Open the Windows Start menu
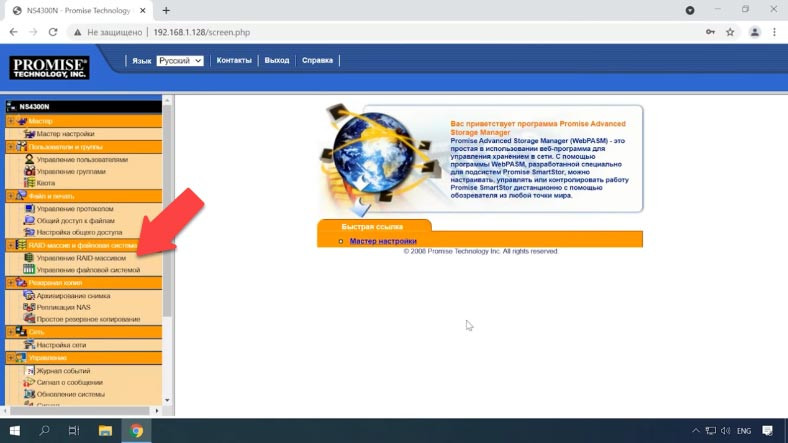Screen dimensions: 788x443 (x=15, y=430)
